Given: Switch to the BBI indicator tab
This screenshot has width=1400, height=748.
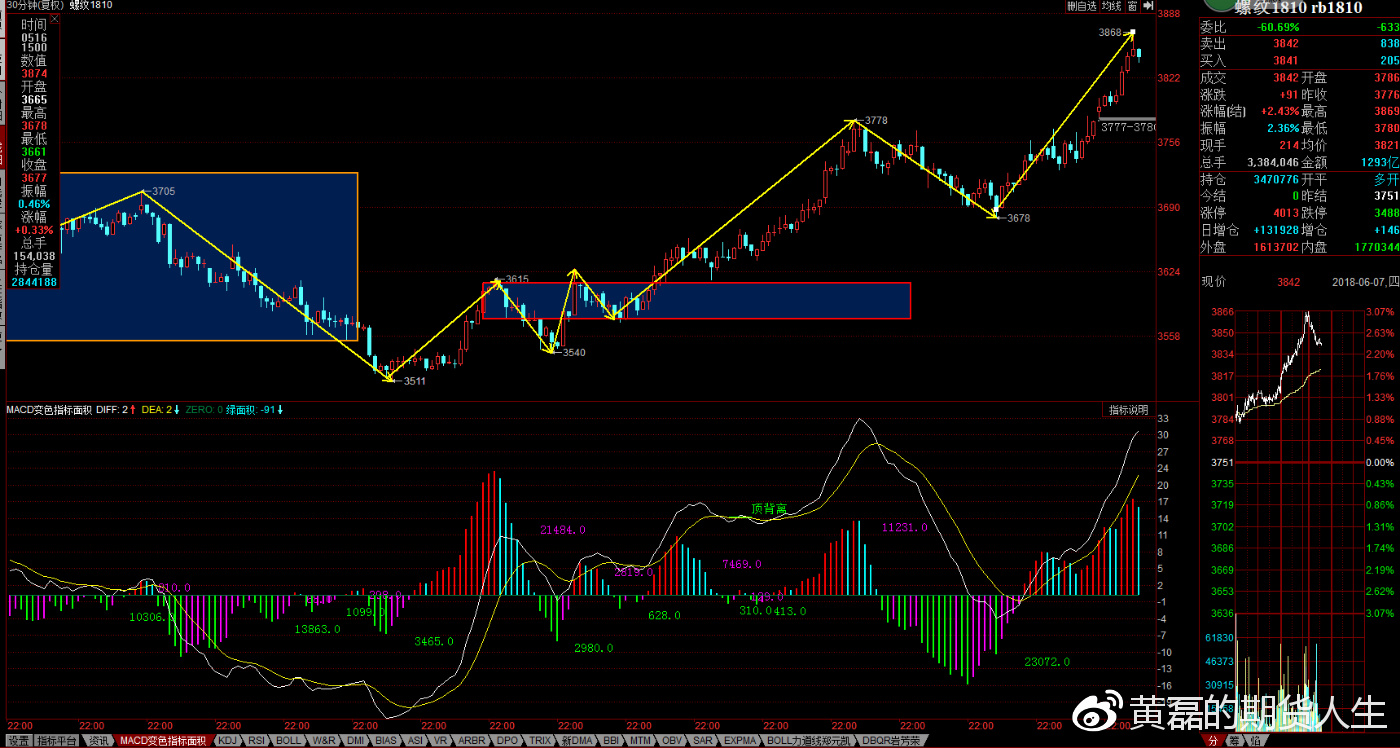Looking at the screenshot, I should (x=611, y=741).
